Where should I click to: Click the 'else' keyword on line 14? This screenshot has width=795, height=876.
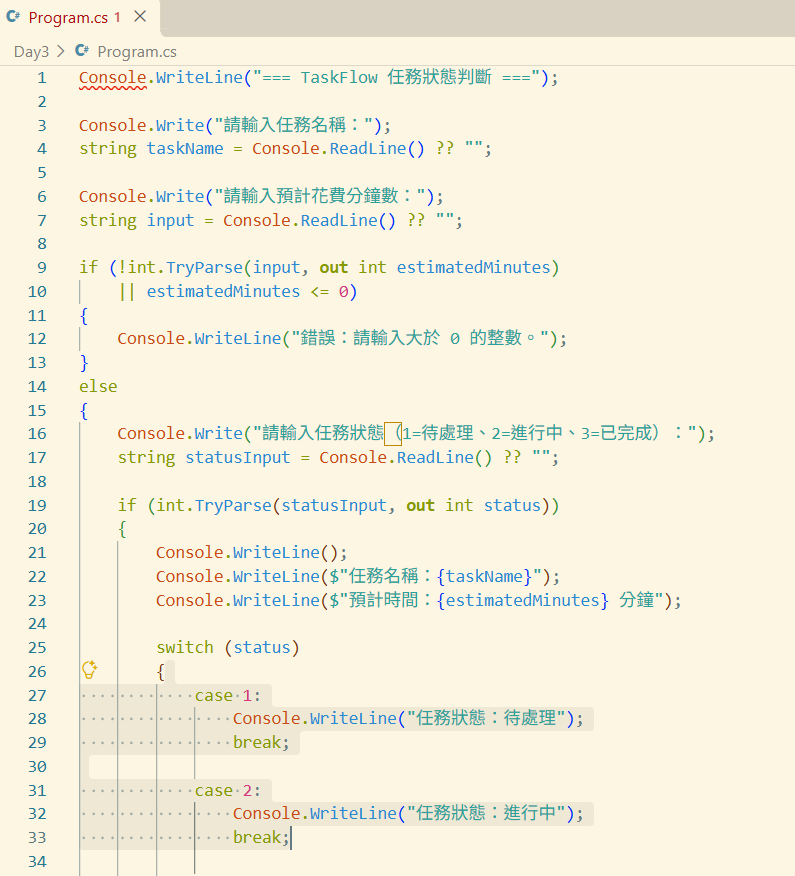click(x=98, y=387)
